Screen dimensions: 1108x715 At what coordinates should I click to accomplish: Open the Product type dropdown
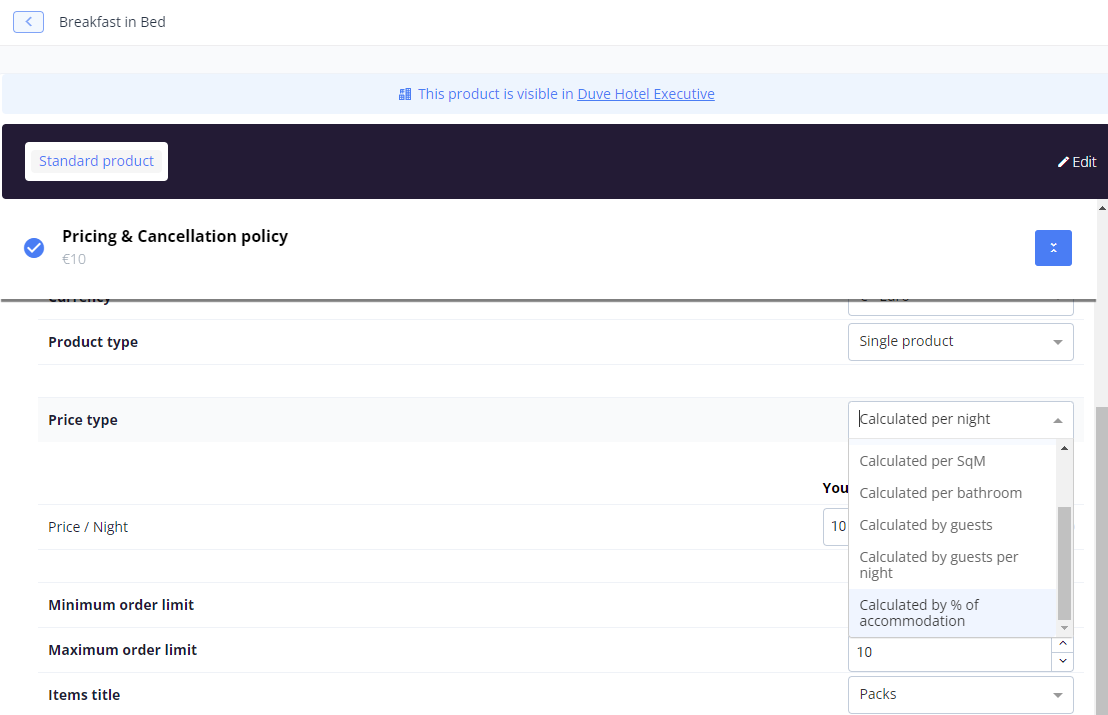click(x=960, y=342)
